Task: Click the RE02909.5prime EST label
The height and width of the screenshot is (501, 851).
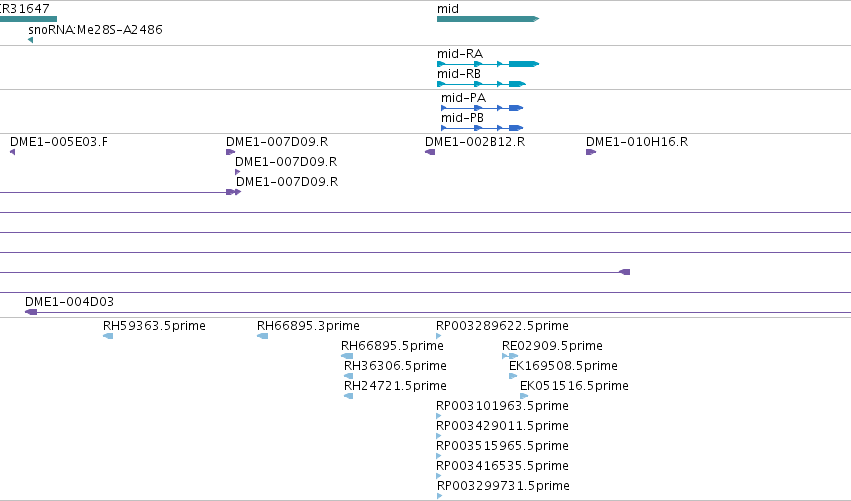Action: click(552, 346)
